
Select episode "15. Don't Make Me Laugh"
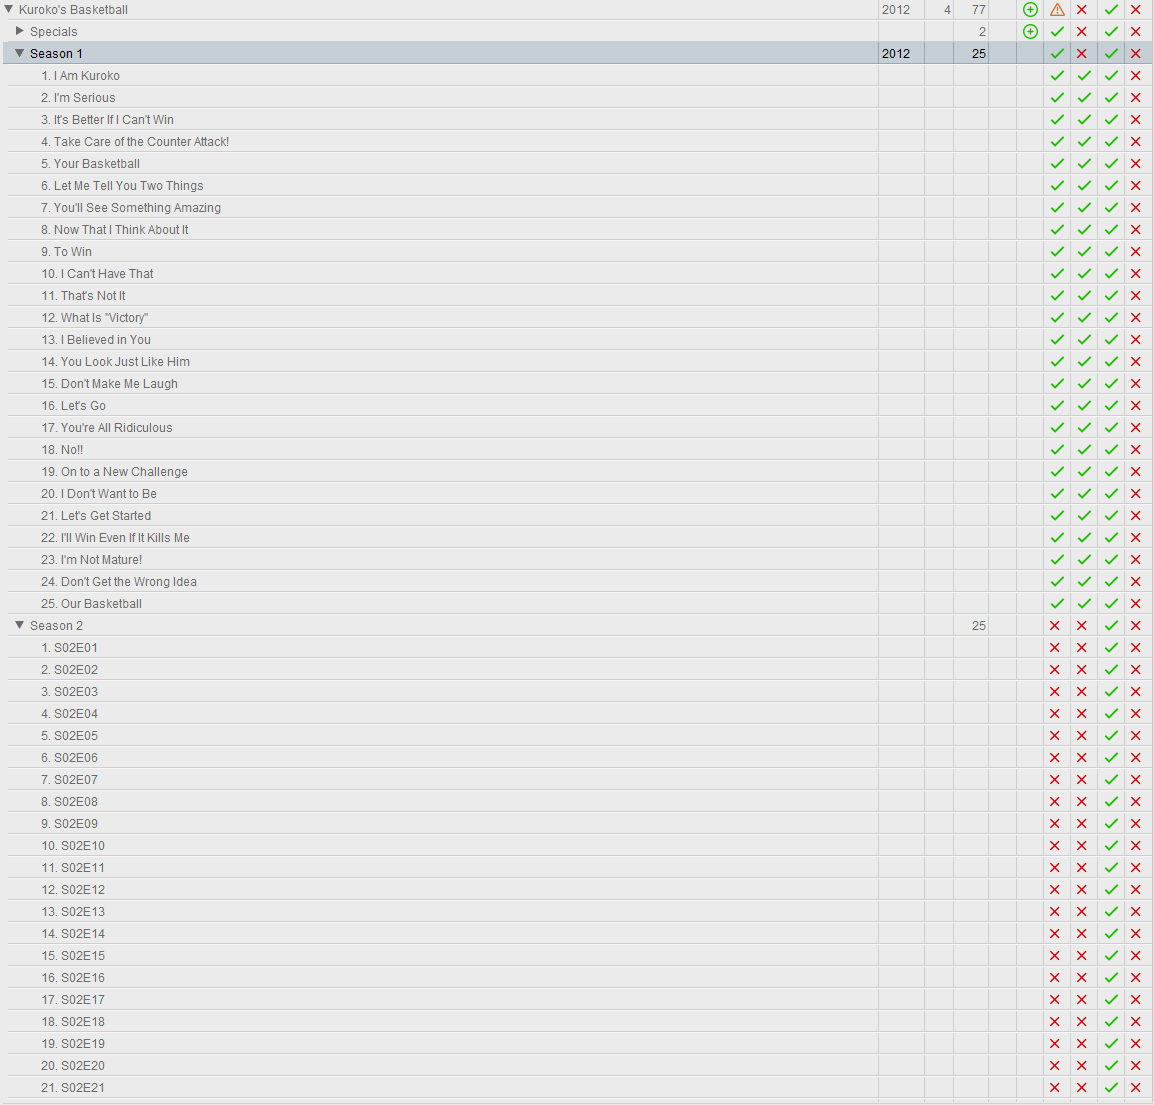click(110, 384)
